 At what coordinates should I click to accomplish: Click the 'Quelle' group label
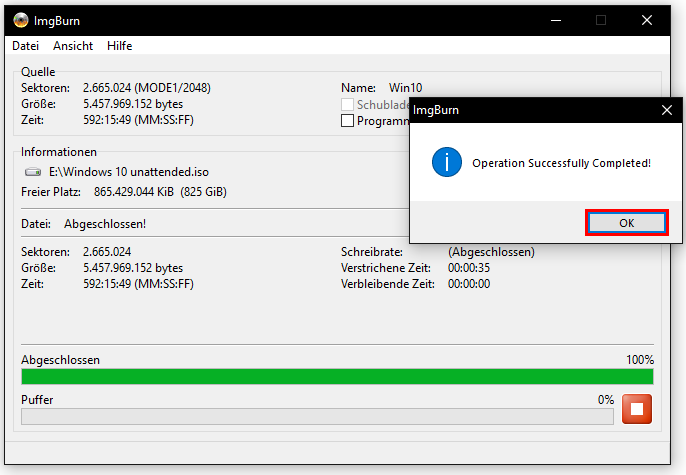click(38, 72)
